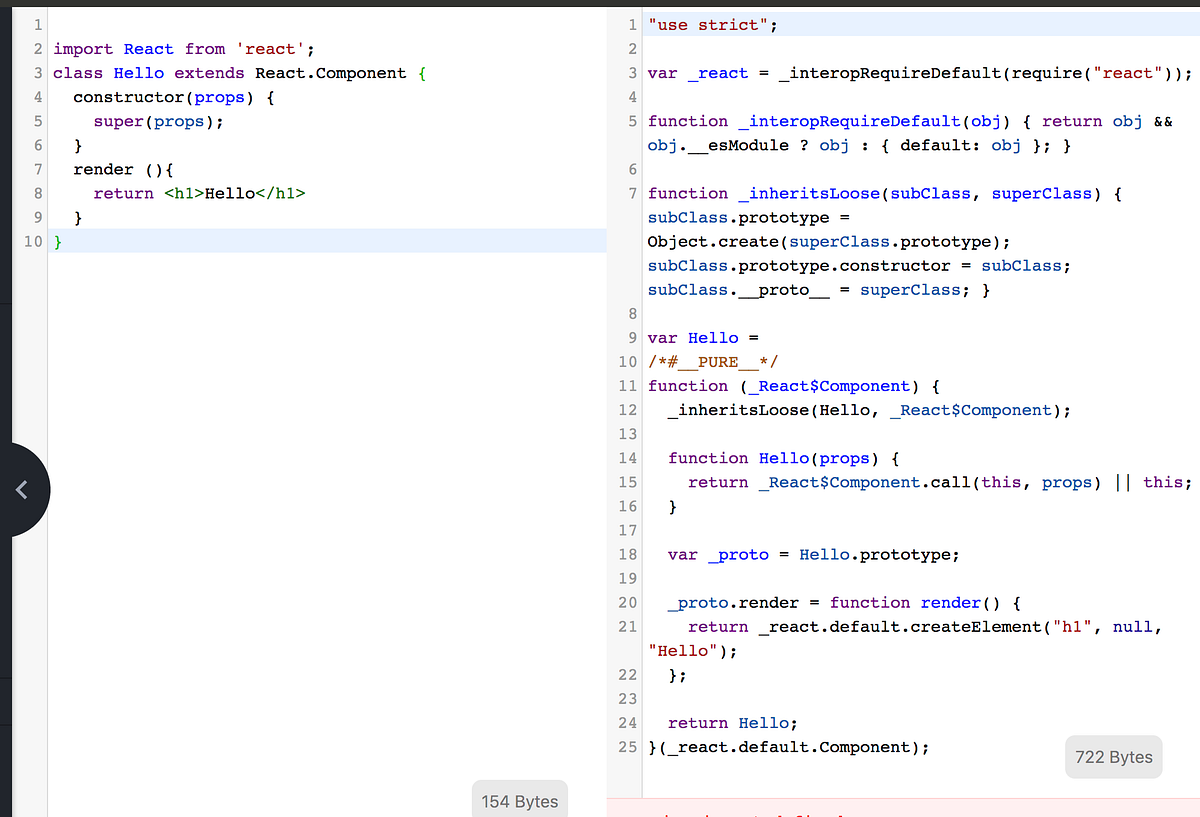1200x817 pixels.
Task: Click the 154 Bytes size badge
Action: 519,801
